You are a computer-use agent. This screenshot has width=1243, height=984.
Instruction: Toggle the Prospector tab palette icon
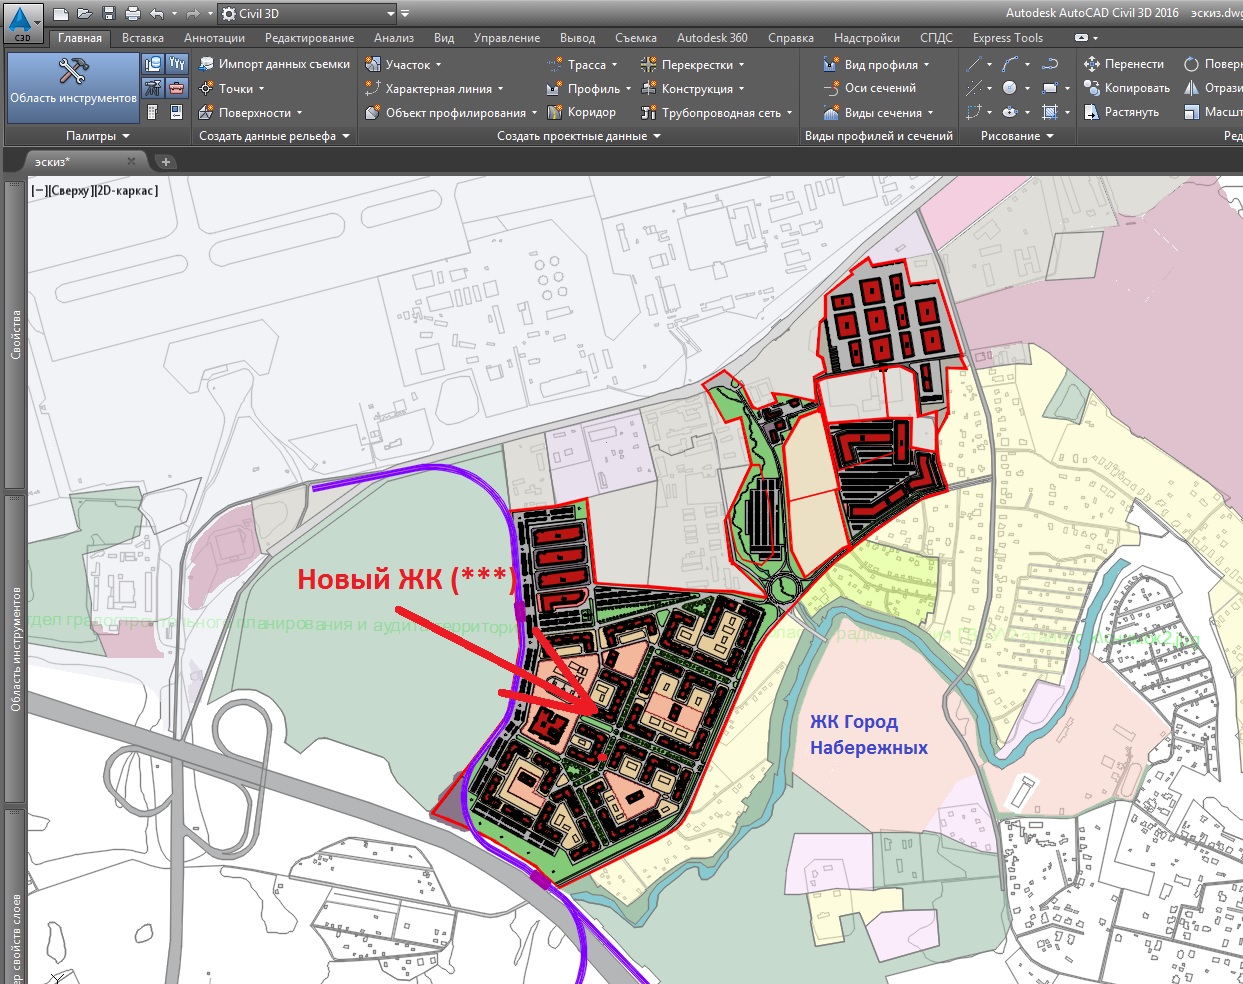click(x=152, y=64)
